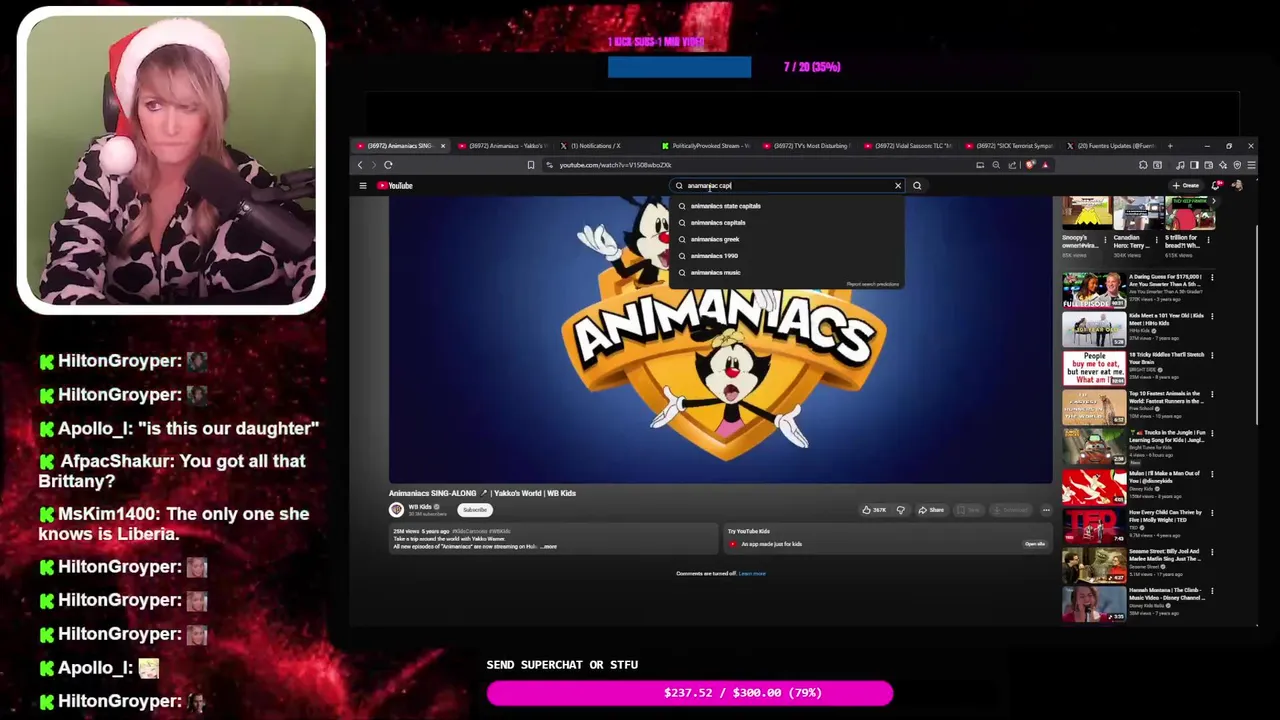This screenshot has width=1280, height=720.
Task: Go back with browser back arrow
Action: click(361, 165)
